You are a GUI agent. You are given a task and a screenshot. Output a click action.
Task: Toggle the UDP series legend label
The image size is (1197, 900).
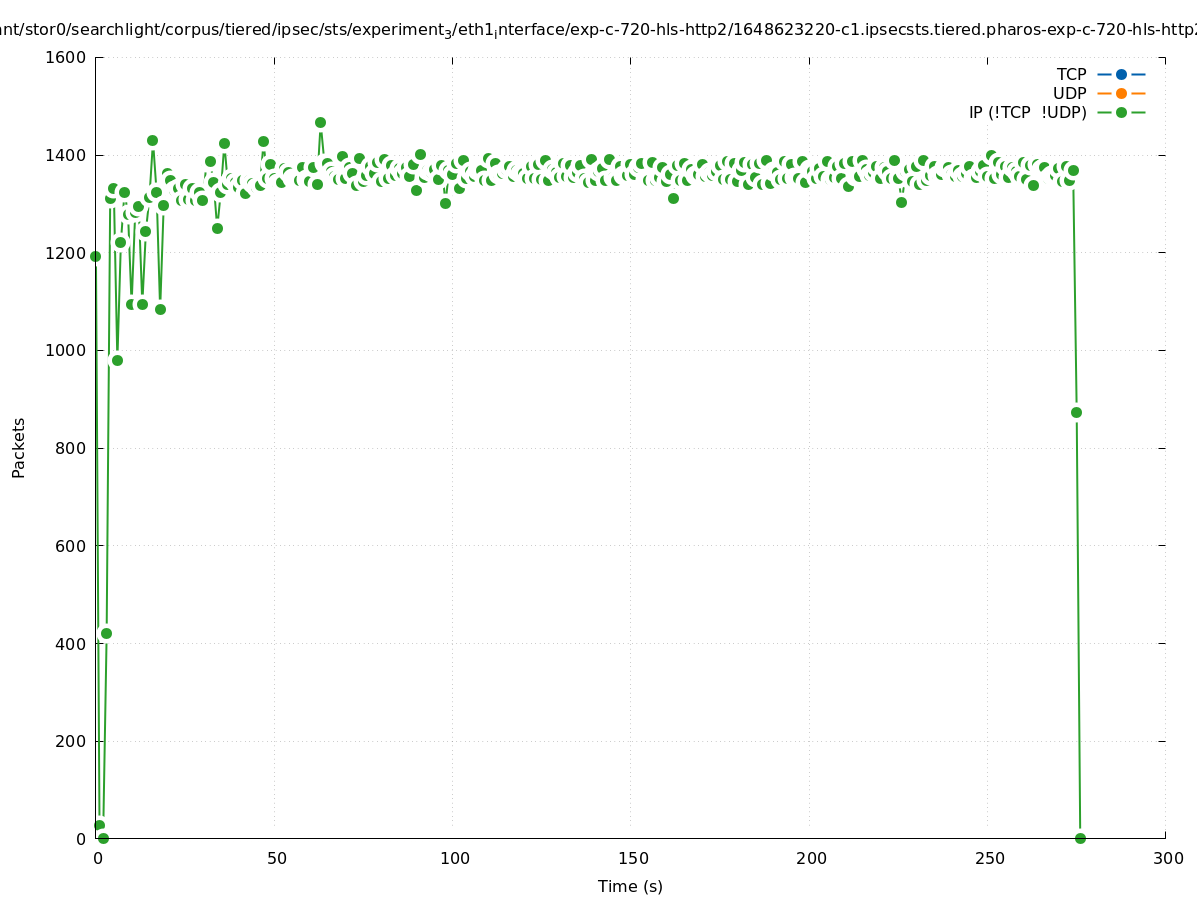point(1069,93)
